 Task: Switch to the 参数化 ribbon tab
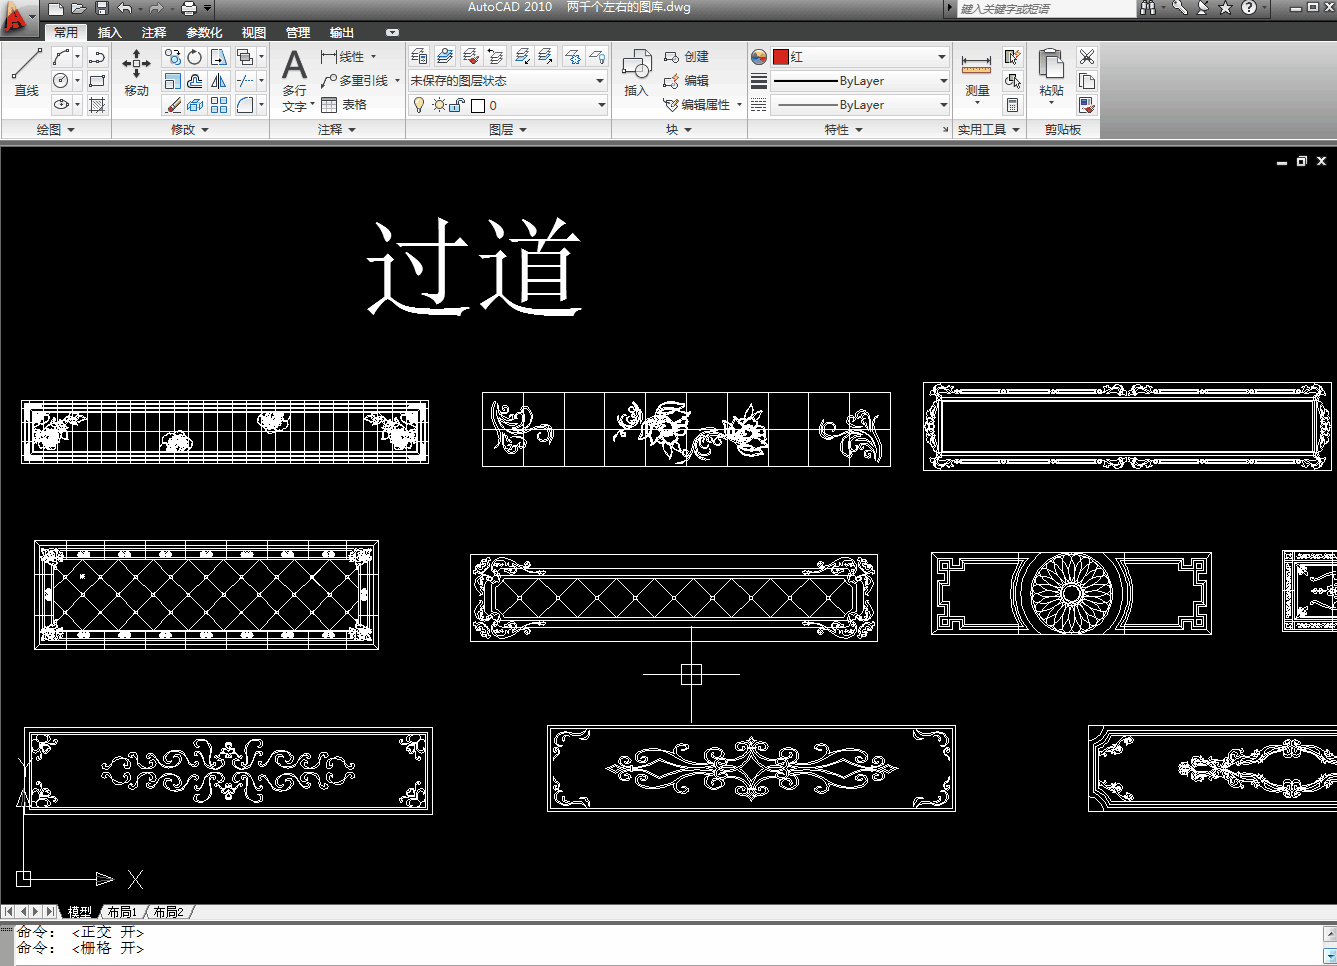click(204, 33)
